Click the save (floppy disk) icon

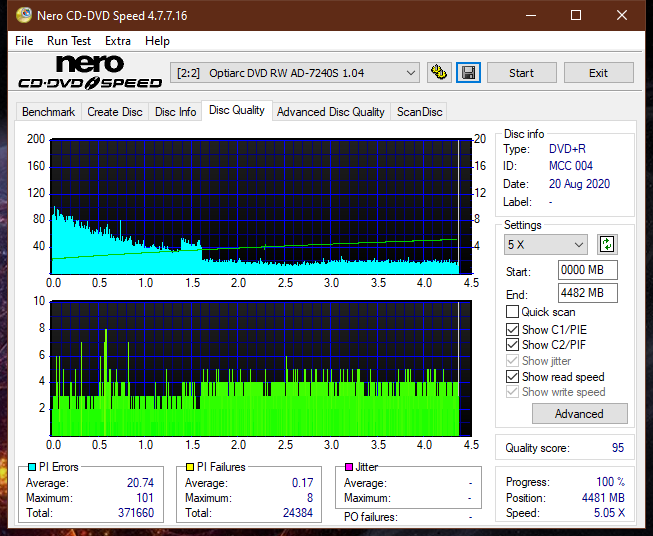pos(469,73)
